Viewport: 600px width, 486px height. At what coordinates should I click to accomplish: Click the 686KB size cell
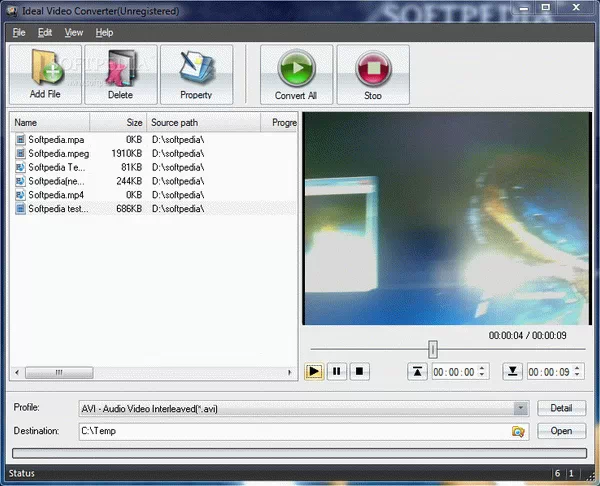[x=129, y=208]
